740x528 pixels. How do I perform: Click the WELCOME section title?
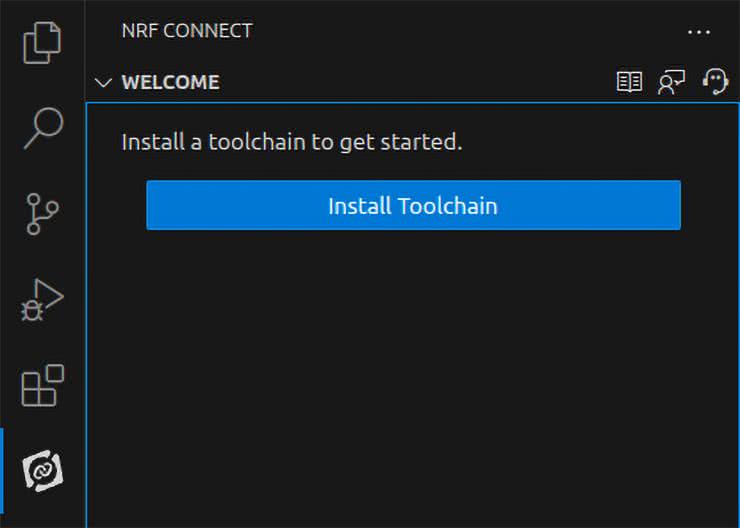(x=170, y=83)
